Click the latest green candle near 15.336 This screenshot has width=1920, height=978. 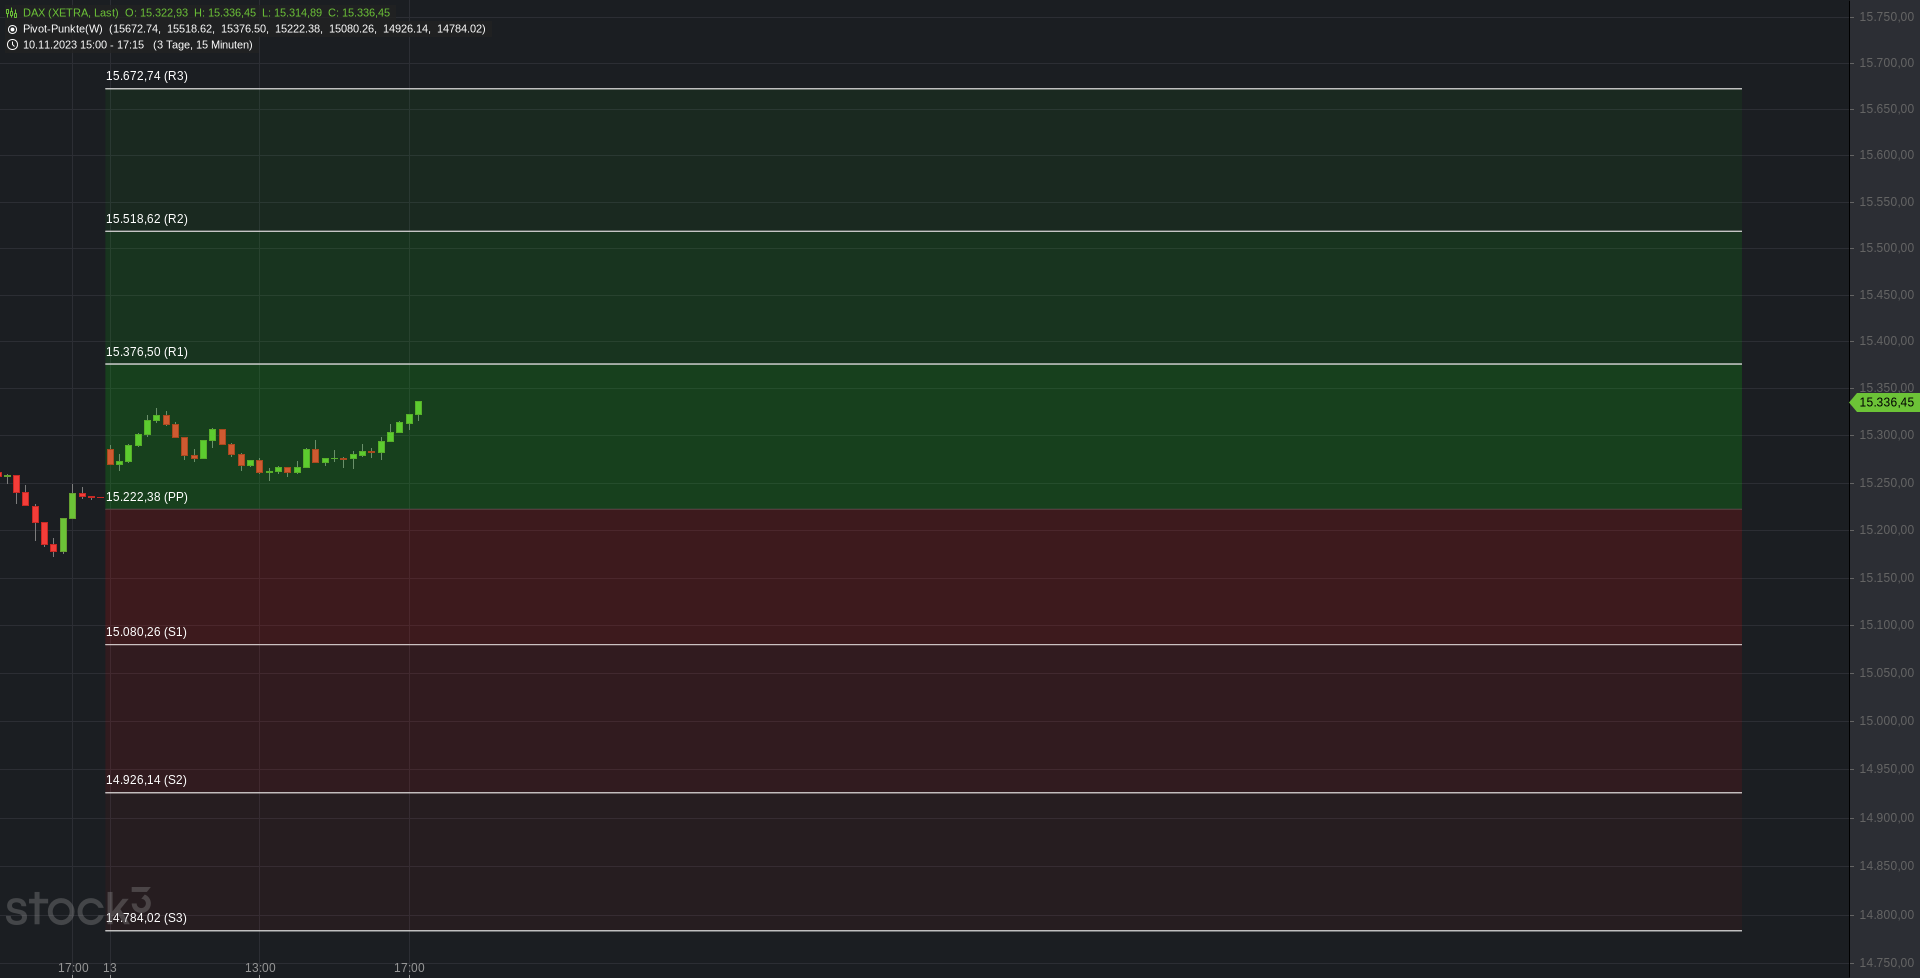(x=418, y=408)
